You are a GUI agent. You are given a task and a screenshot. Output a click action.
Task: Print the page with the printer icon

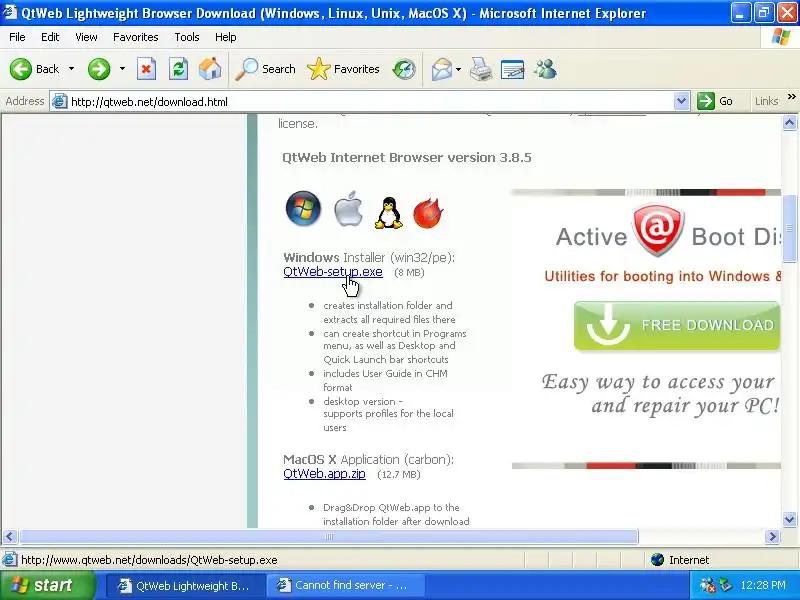(481, 69)
